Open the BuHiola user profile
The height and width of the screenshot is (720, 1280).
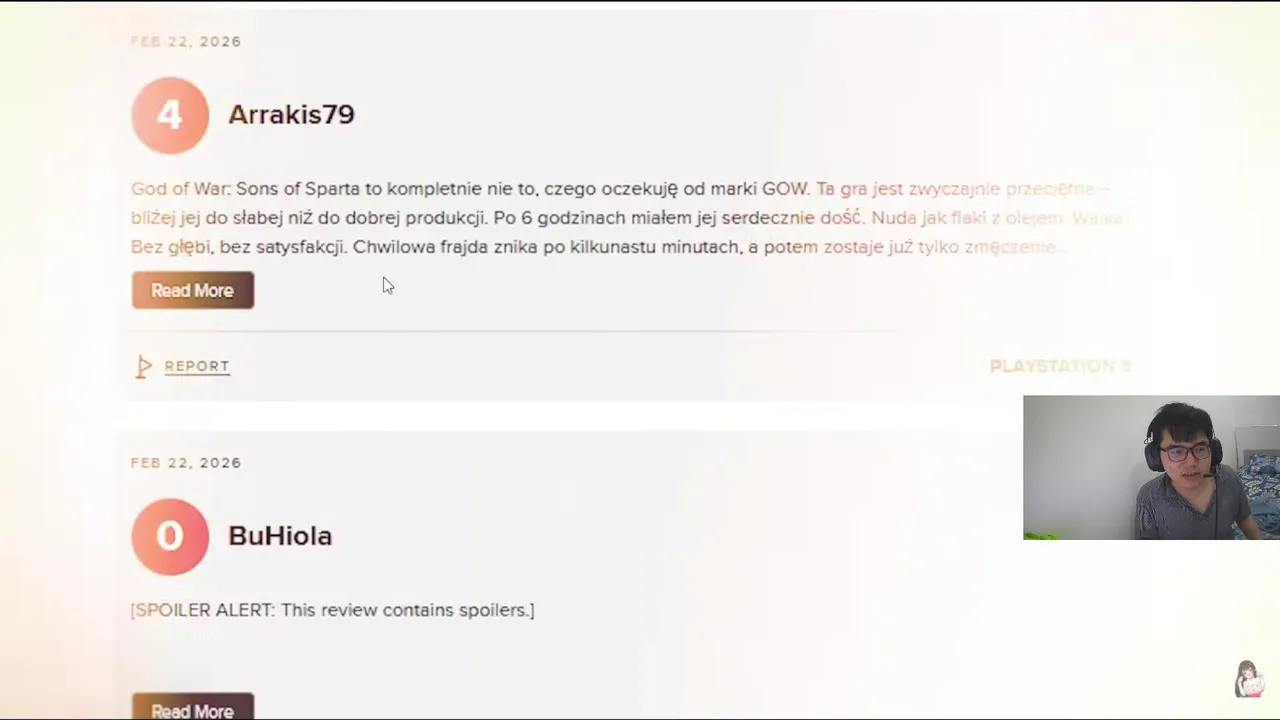tap(280, 536)
